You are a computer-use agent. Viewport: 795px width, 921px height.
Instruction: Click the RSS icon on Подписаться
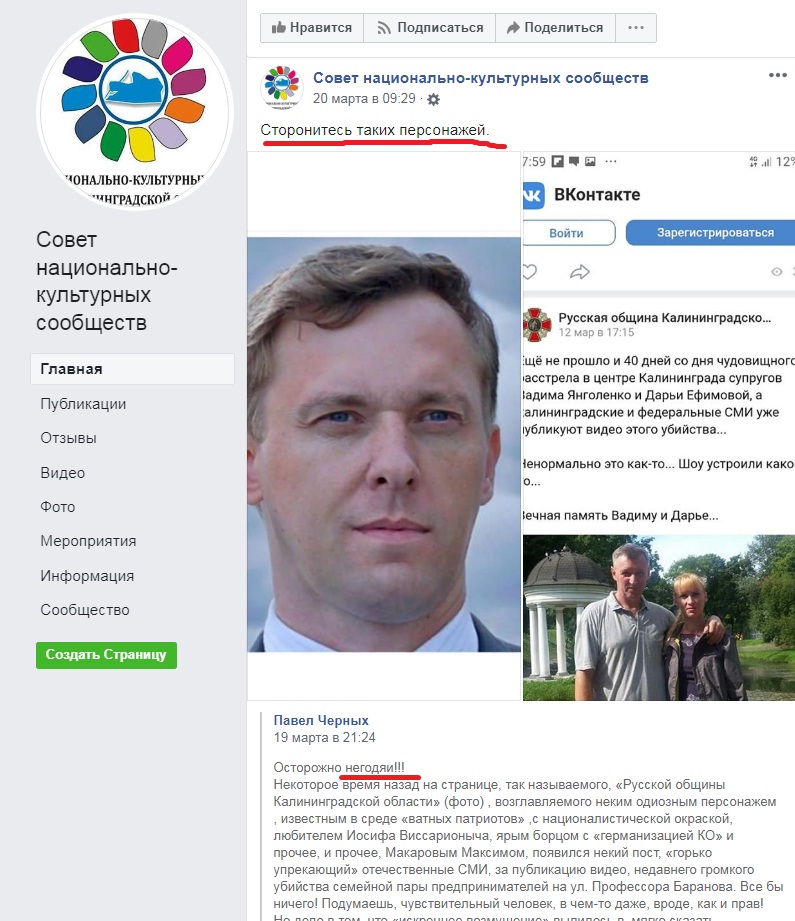coord(384,28)
